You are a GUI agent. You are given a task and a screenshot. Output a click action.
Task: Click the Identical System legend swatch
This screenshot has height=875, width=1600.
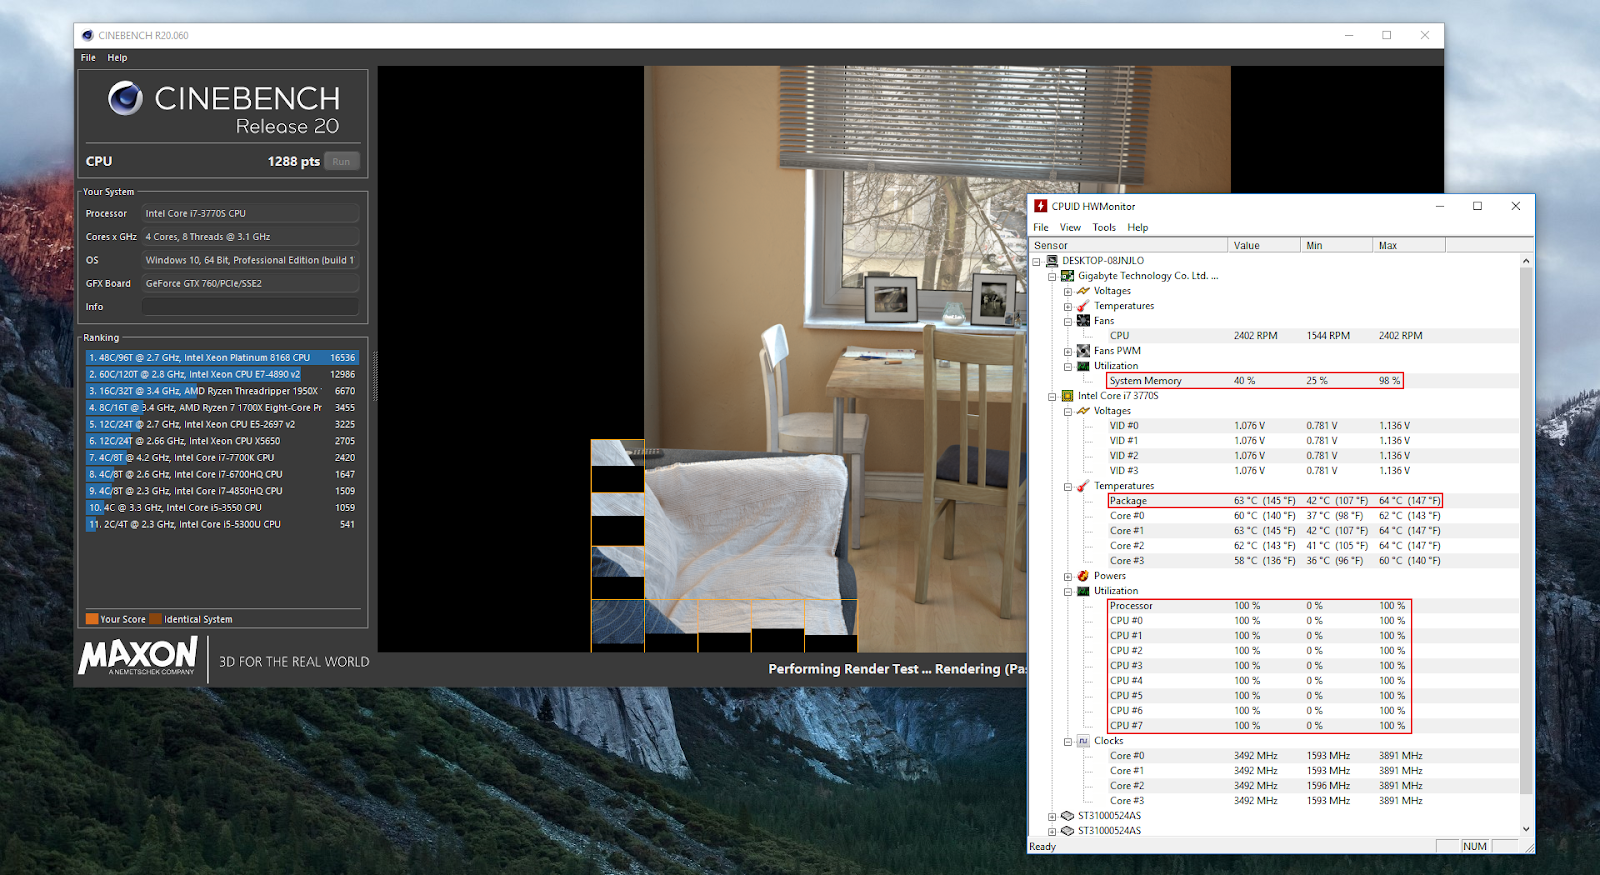155,619
